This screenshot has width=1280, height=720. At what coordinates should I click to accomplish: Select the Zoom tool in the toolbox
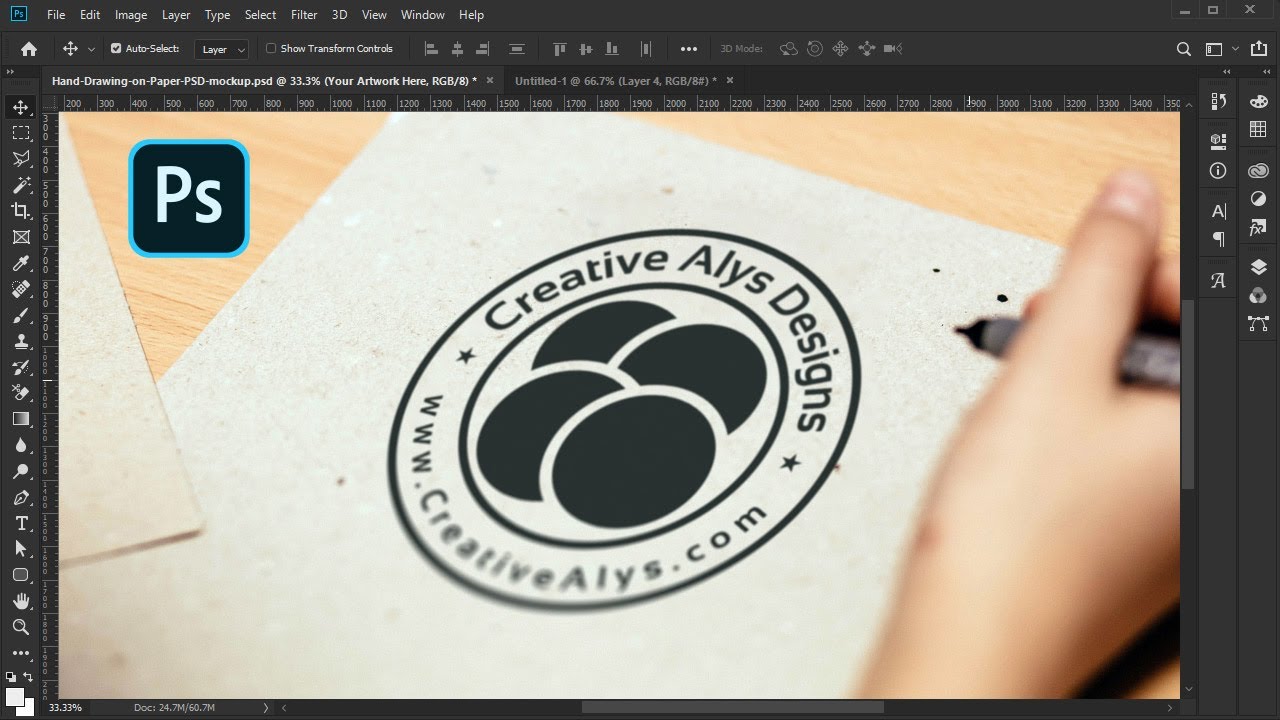20,627
